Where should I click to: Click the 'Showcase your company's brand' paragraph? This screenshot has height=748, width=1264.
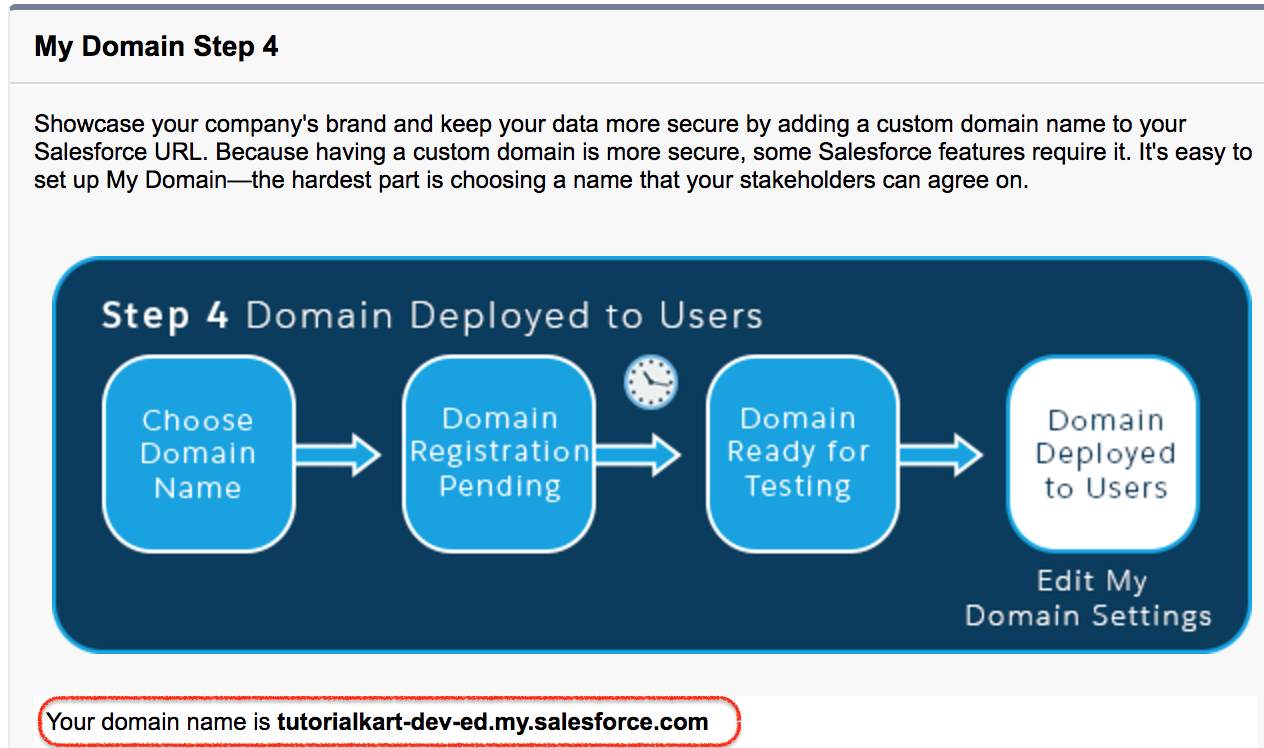pos(642,153)
